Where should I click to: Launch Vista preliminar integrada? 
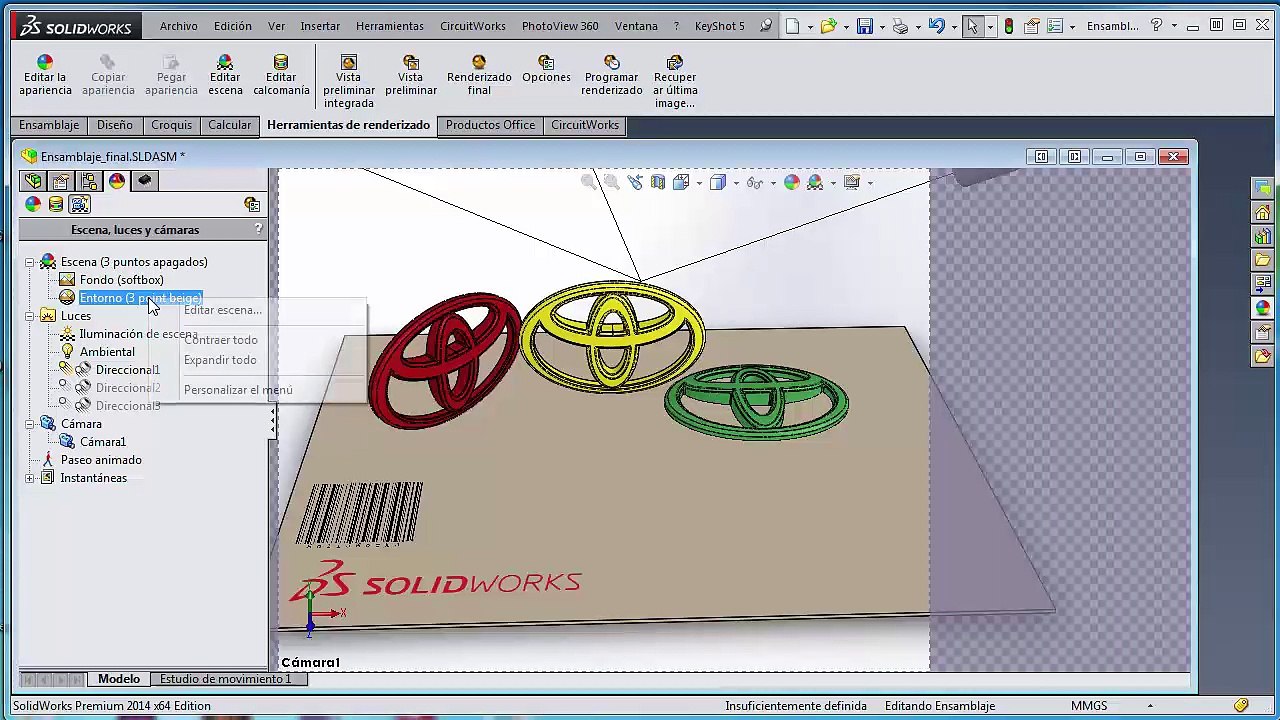(348, 82)
